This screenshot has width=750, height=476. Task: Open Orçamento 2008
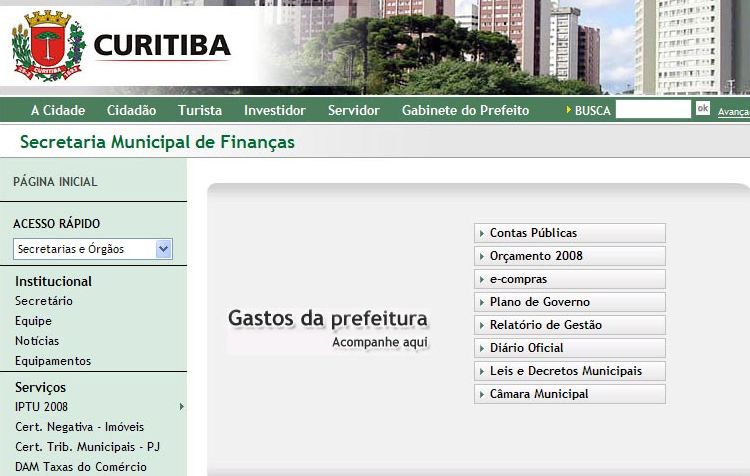point(570,256)
